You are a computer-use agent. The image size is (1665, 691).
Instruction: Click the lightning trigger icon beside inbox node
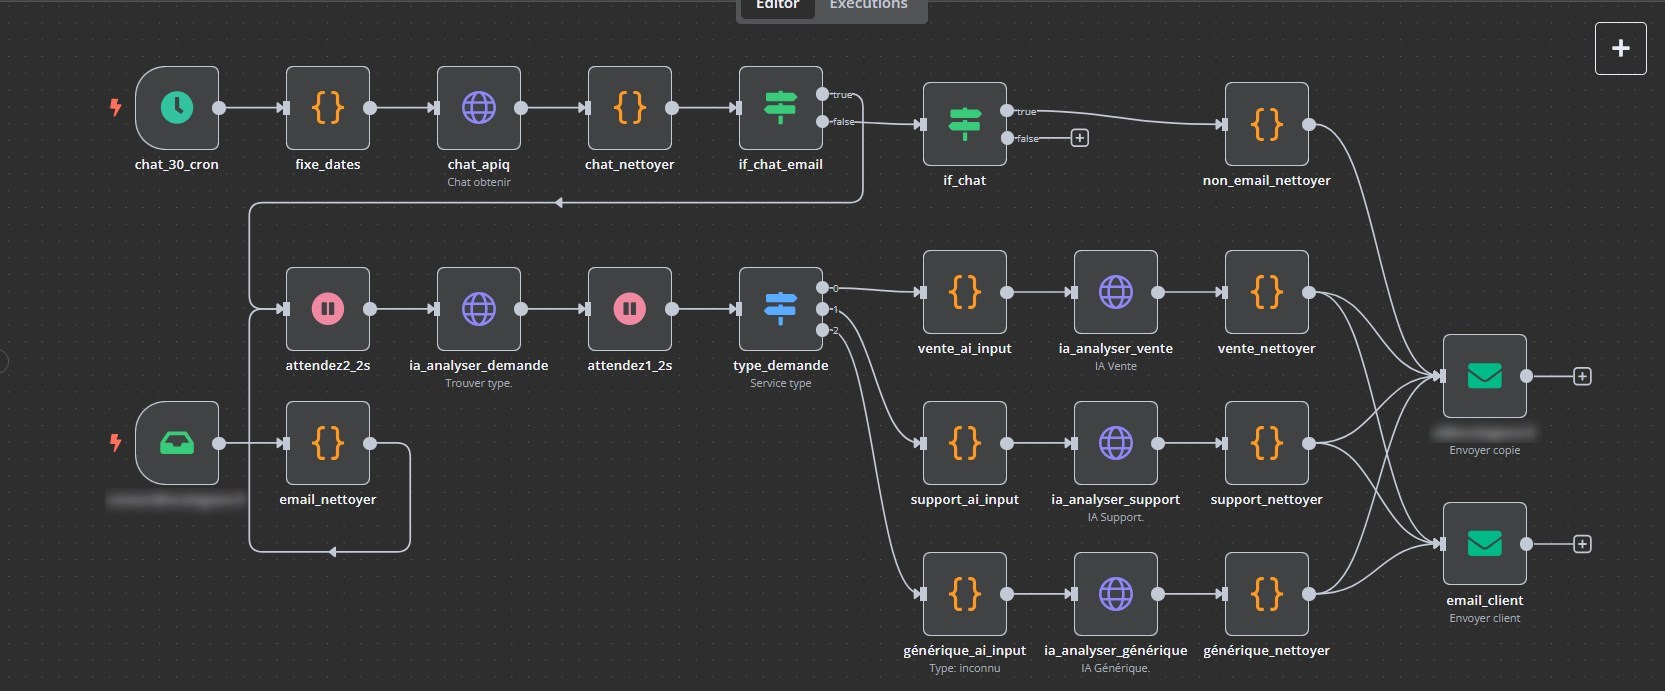[x=115, y=442]
